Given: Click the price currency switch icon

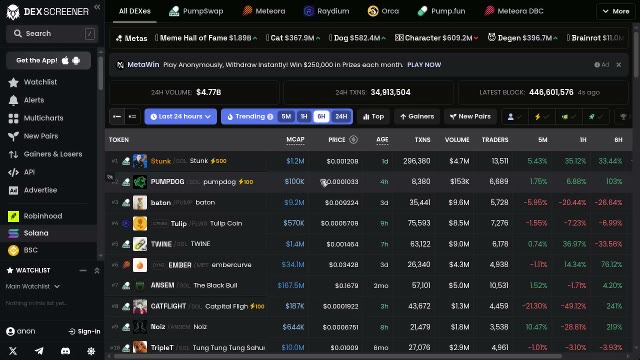Looking at the screenshot, I should [353, 140].
